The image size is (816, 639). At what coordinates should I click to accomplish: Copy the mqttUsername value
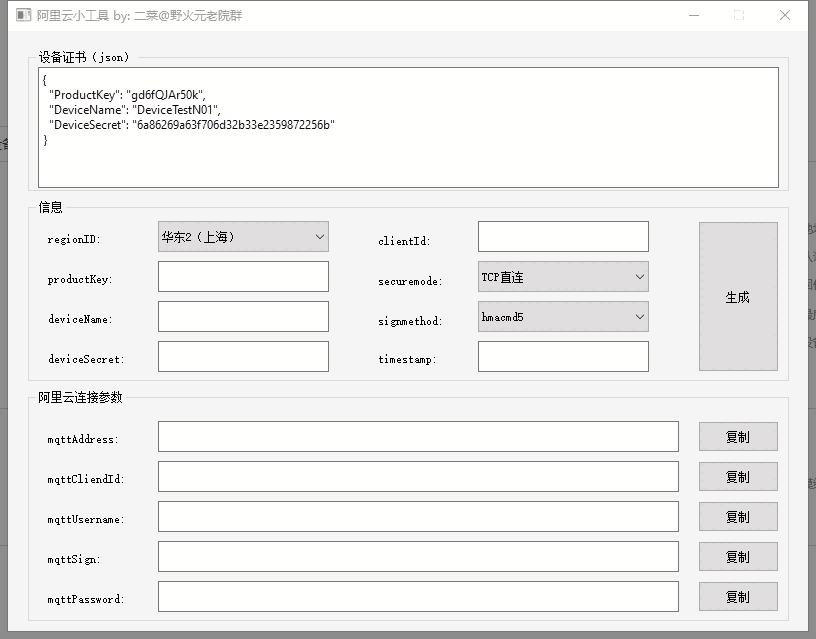click(737, 517)
